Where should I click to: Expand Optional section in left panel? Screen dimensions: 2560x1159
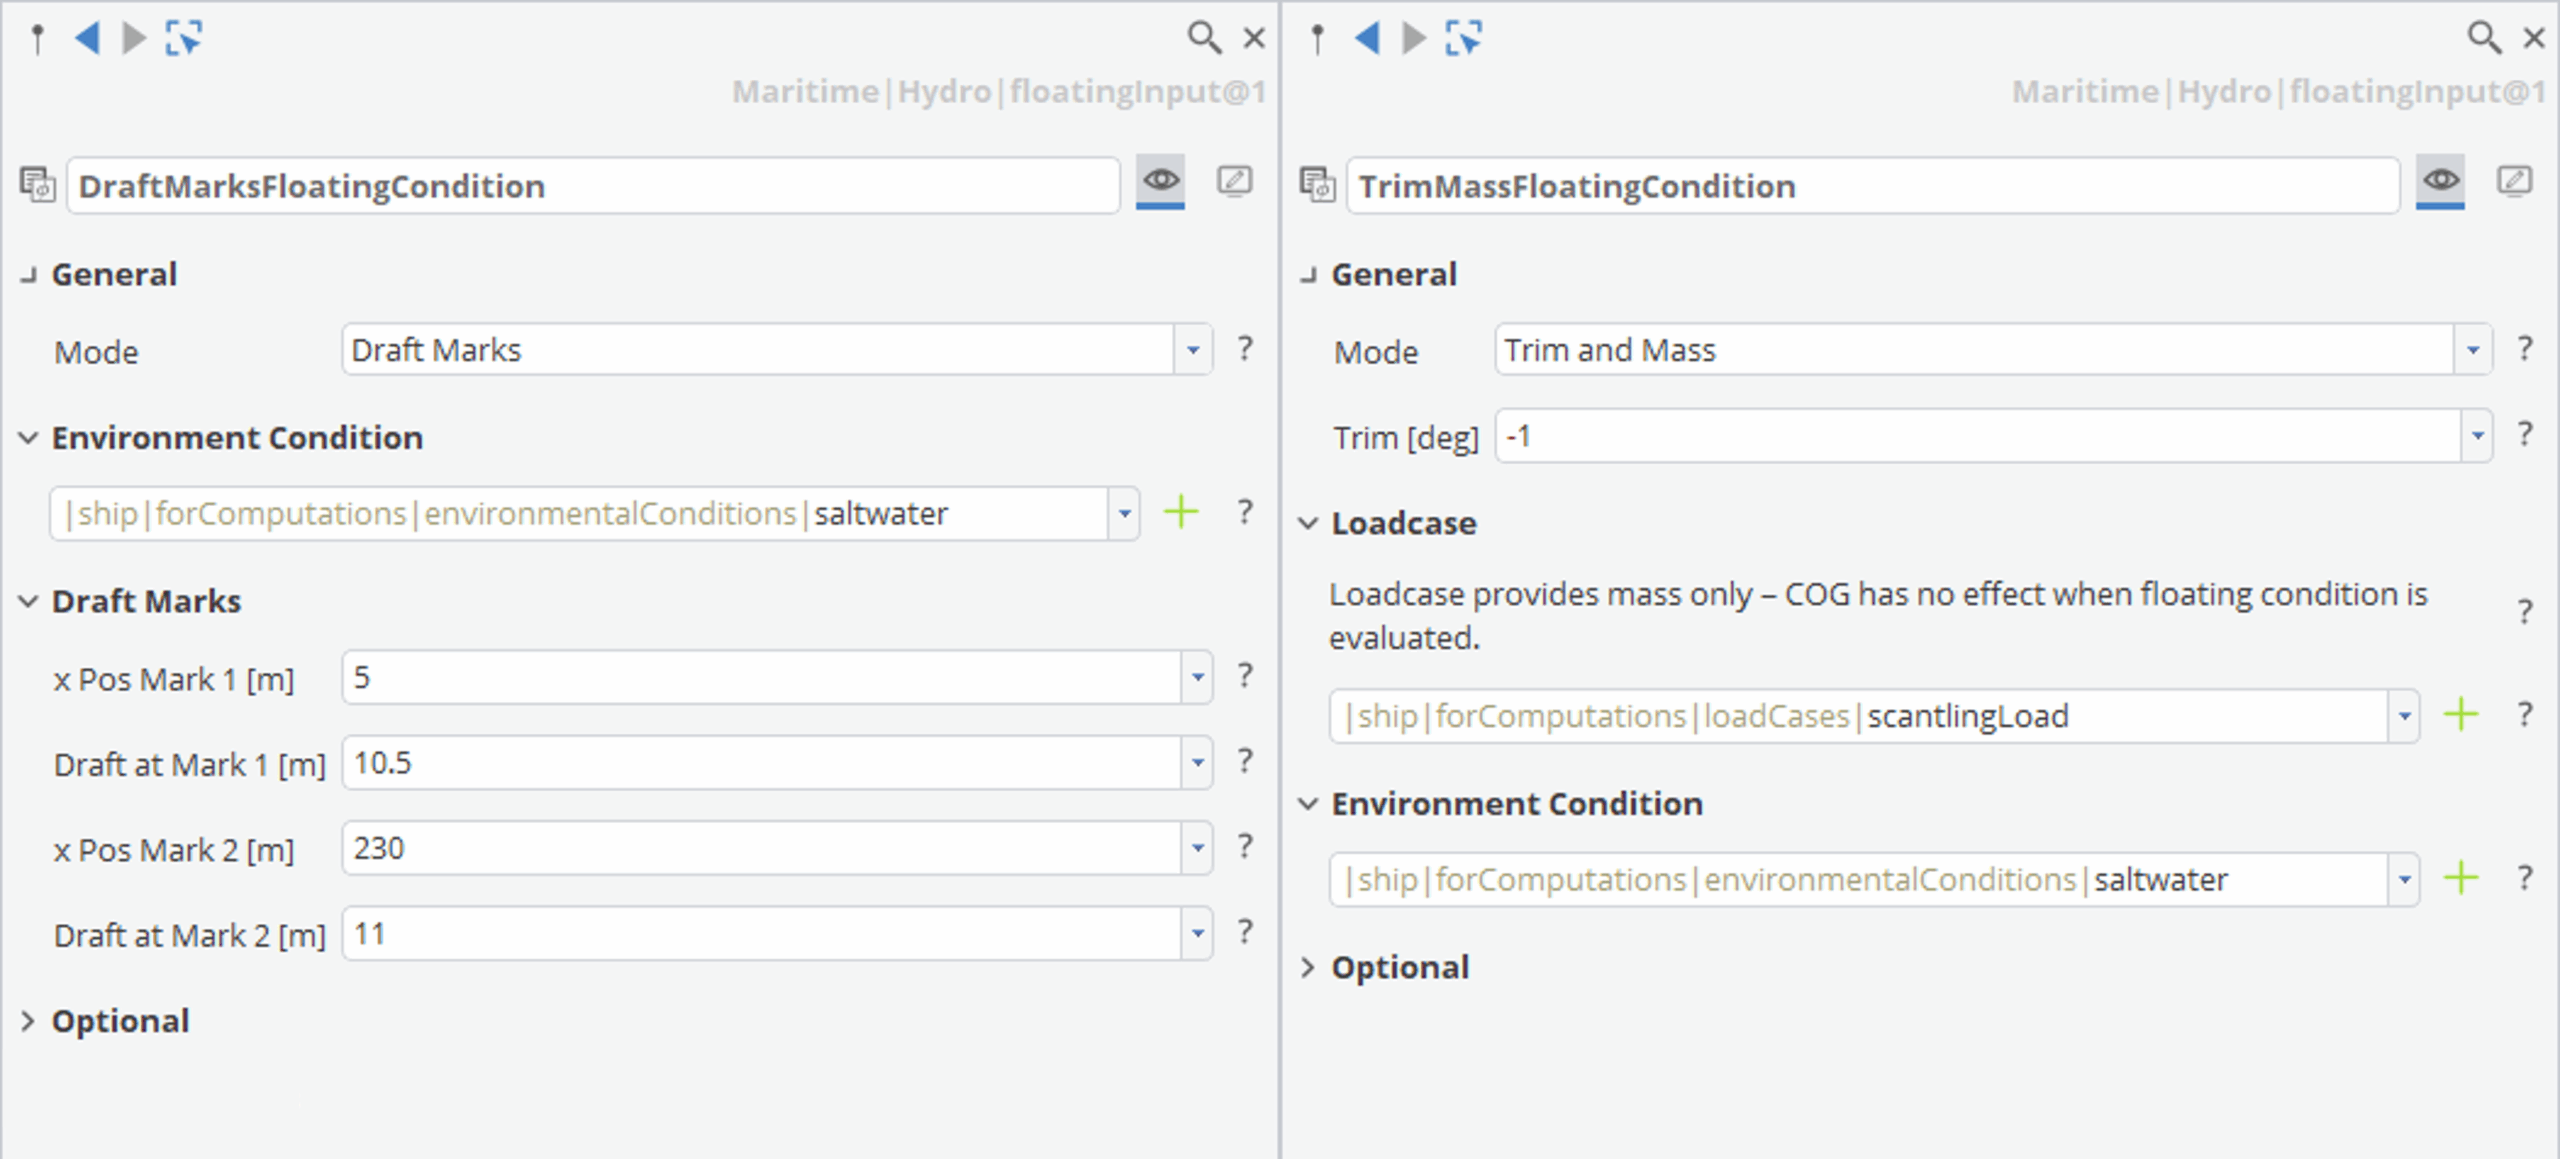(28, 1021)
